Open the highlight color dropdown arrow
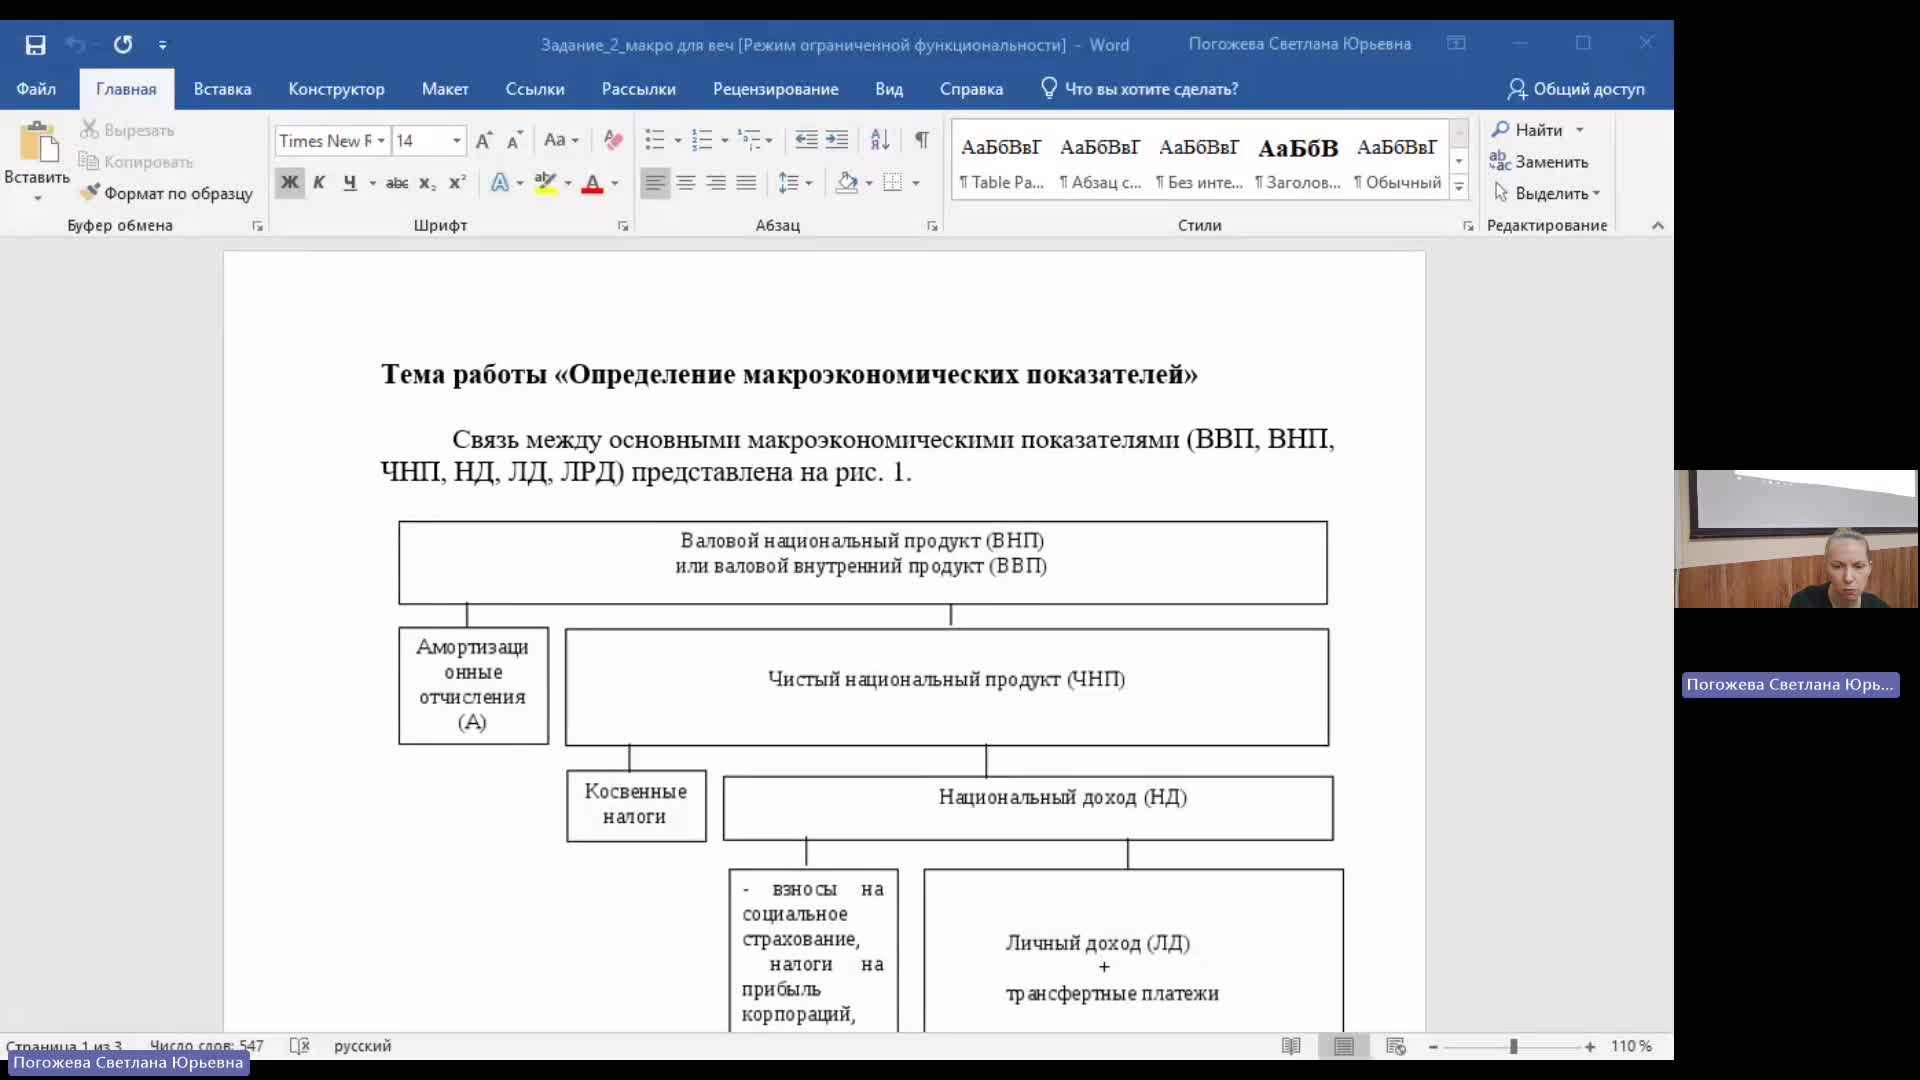Viewport: 1920px width, 1080px height. 568,183
